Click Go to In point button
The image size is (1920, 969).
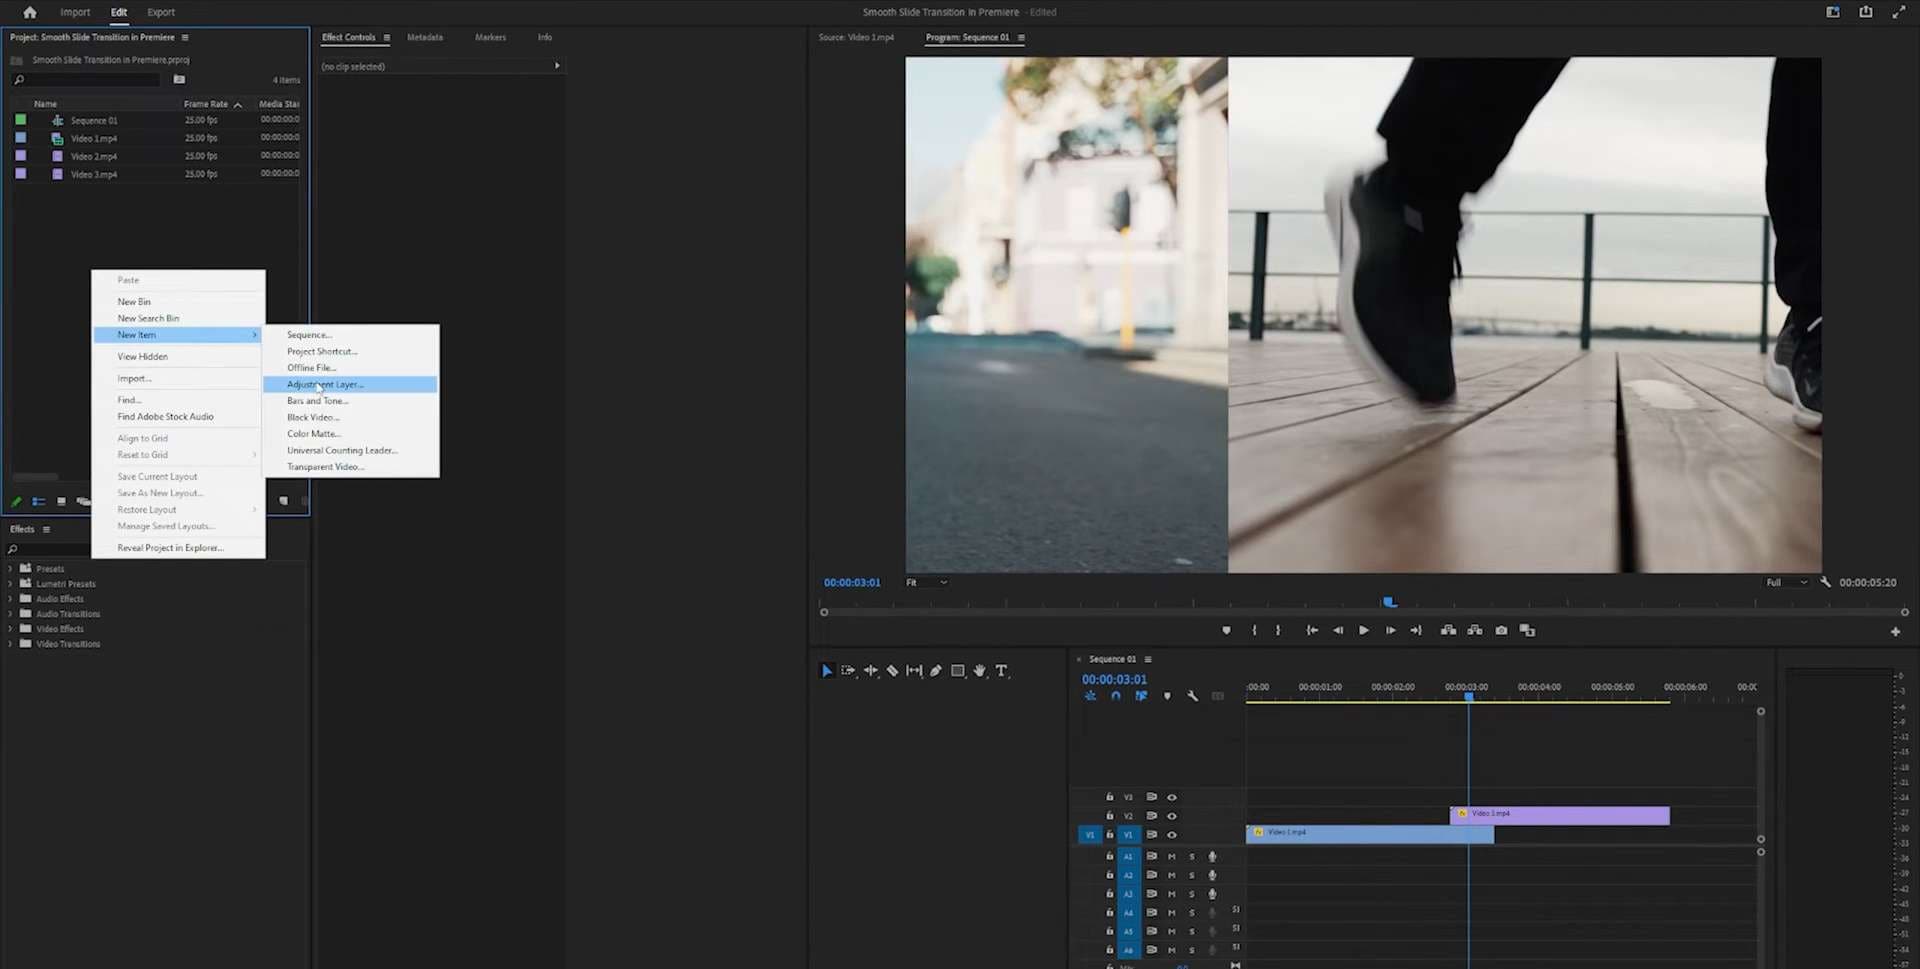(x=1312, y=630)
